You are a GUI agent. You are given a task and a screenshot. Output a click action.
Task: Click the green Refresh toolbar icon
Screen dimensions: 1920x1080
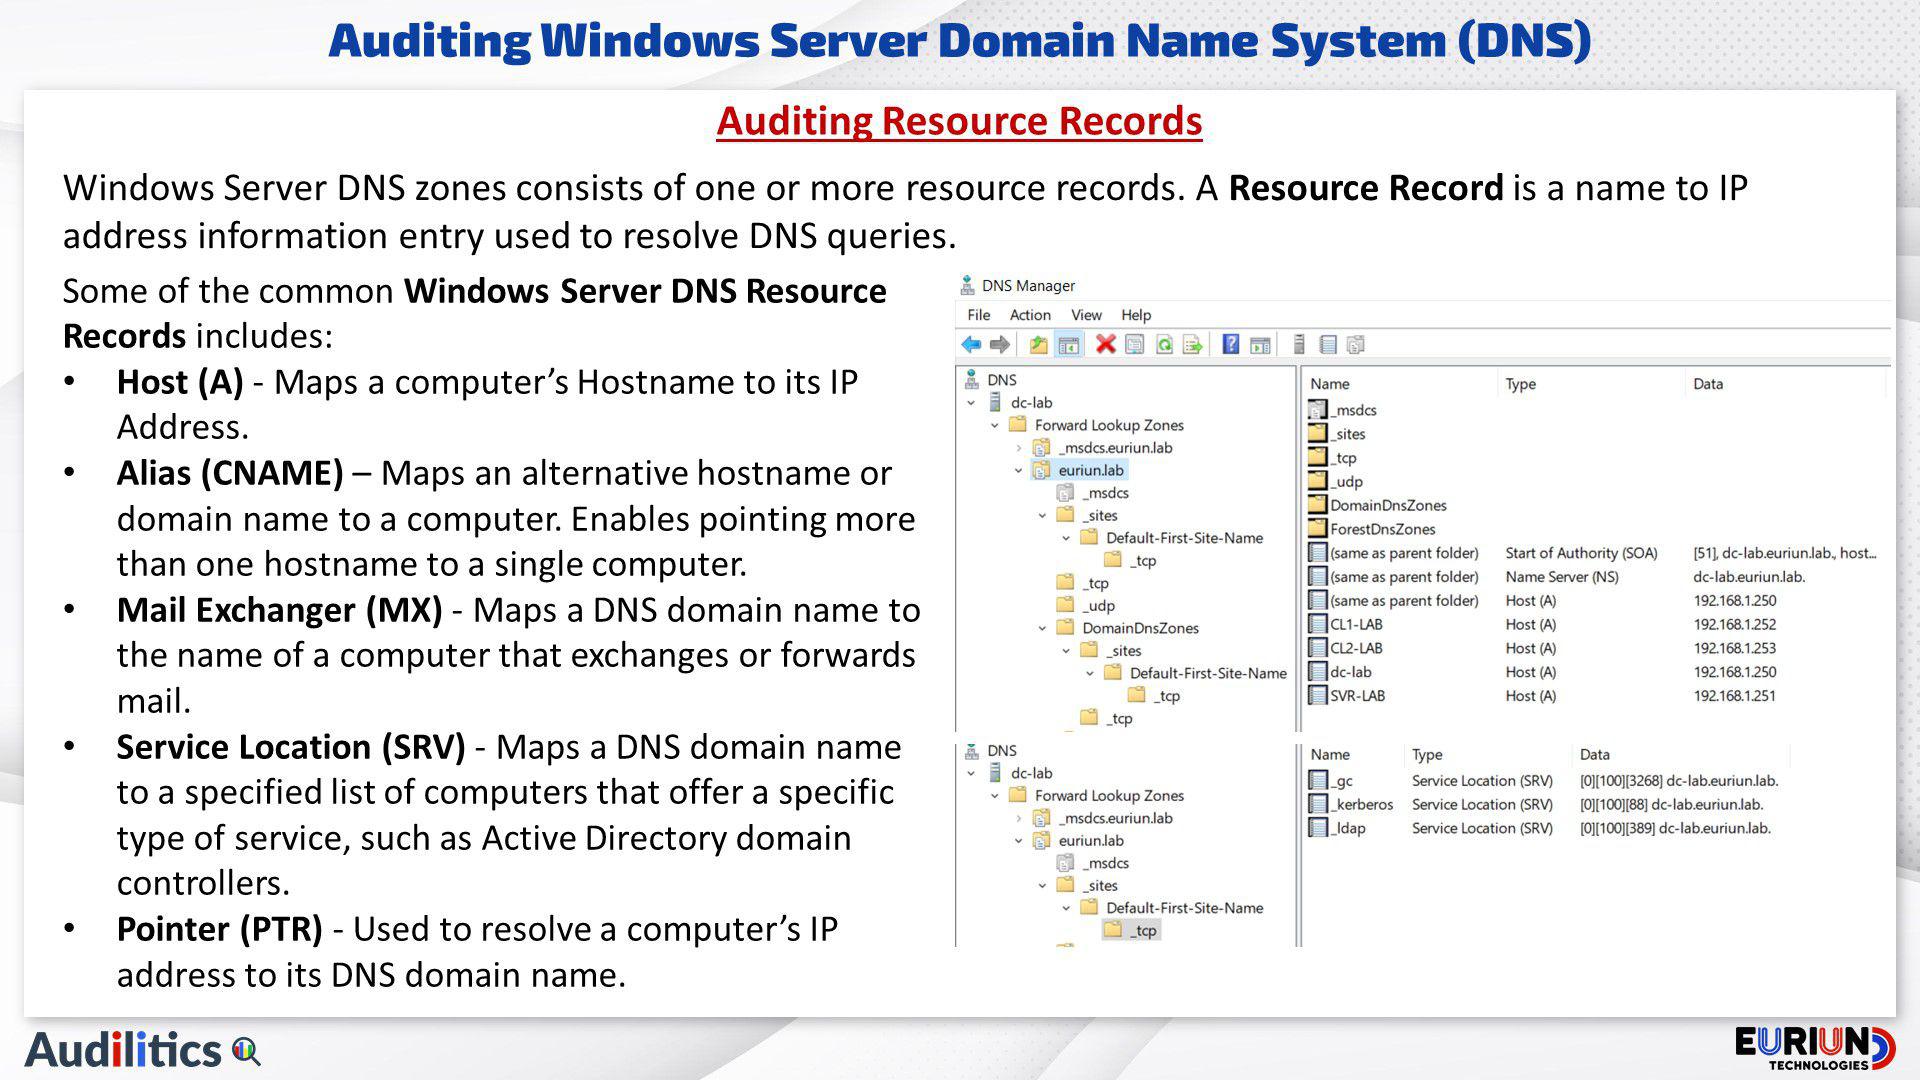(x=1164, y=345)
